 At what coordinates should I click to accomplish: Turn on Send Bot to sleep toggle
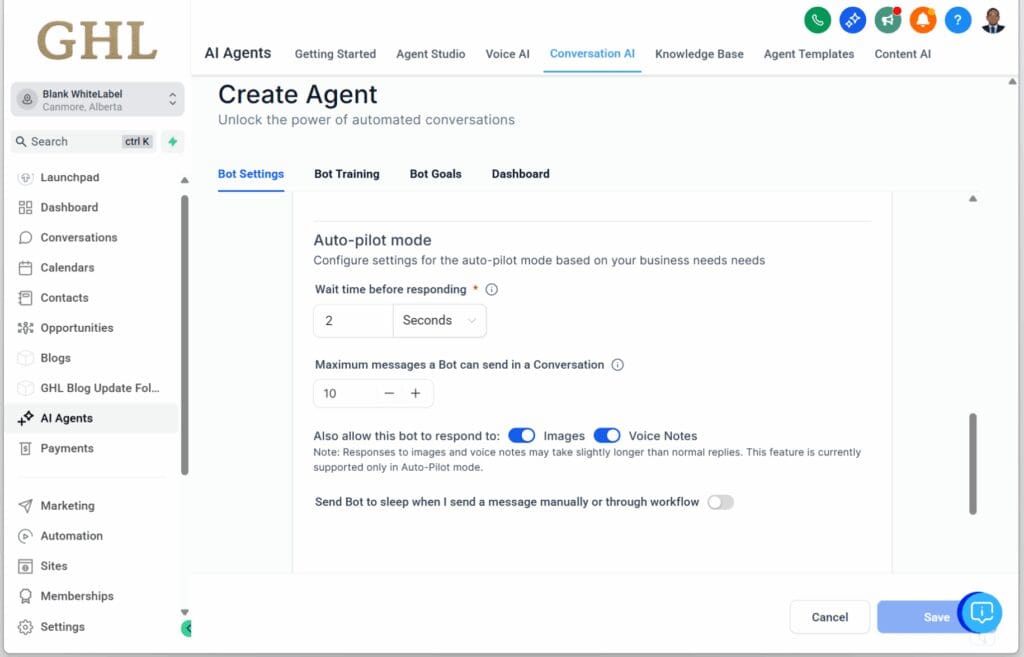point(721,502)
